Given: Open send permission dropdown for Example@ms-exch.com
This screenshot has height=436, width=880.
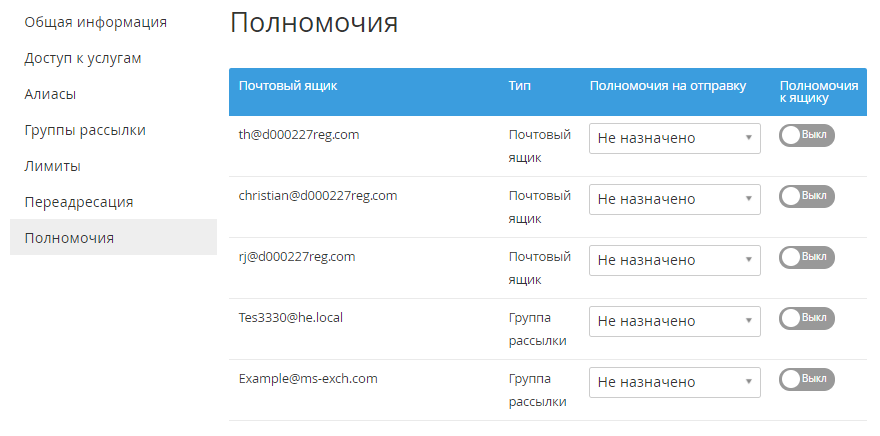Looking at the screenshot, I should point(675,382).
